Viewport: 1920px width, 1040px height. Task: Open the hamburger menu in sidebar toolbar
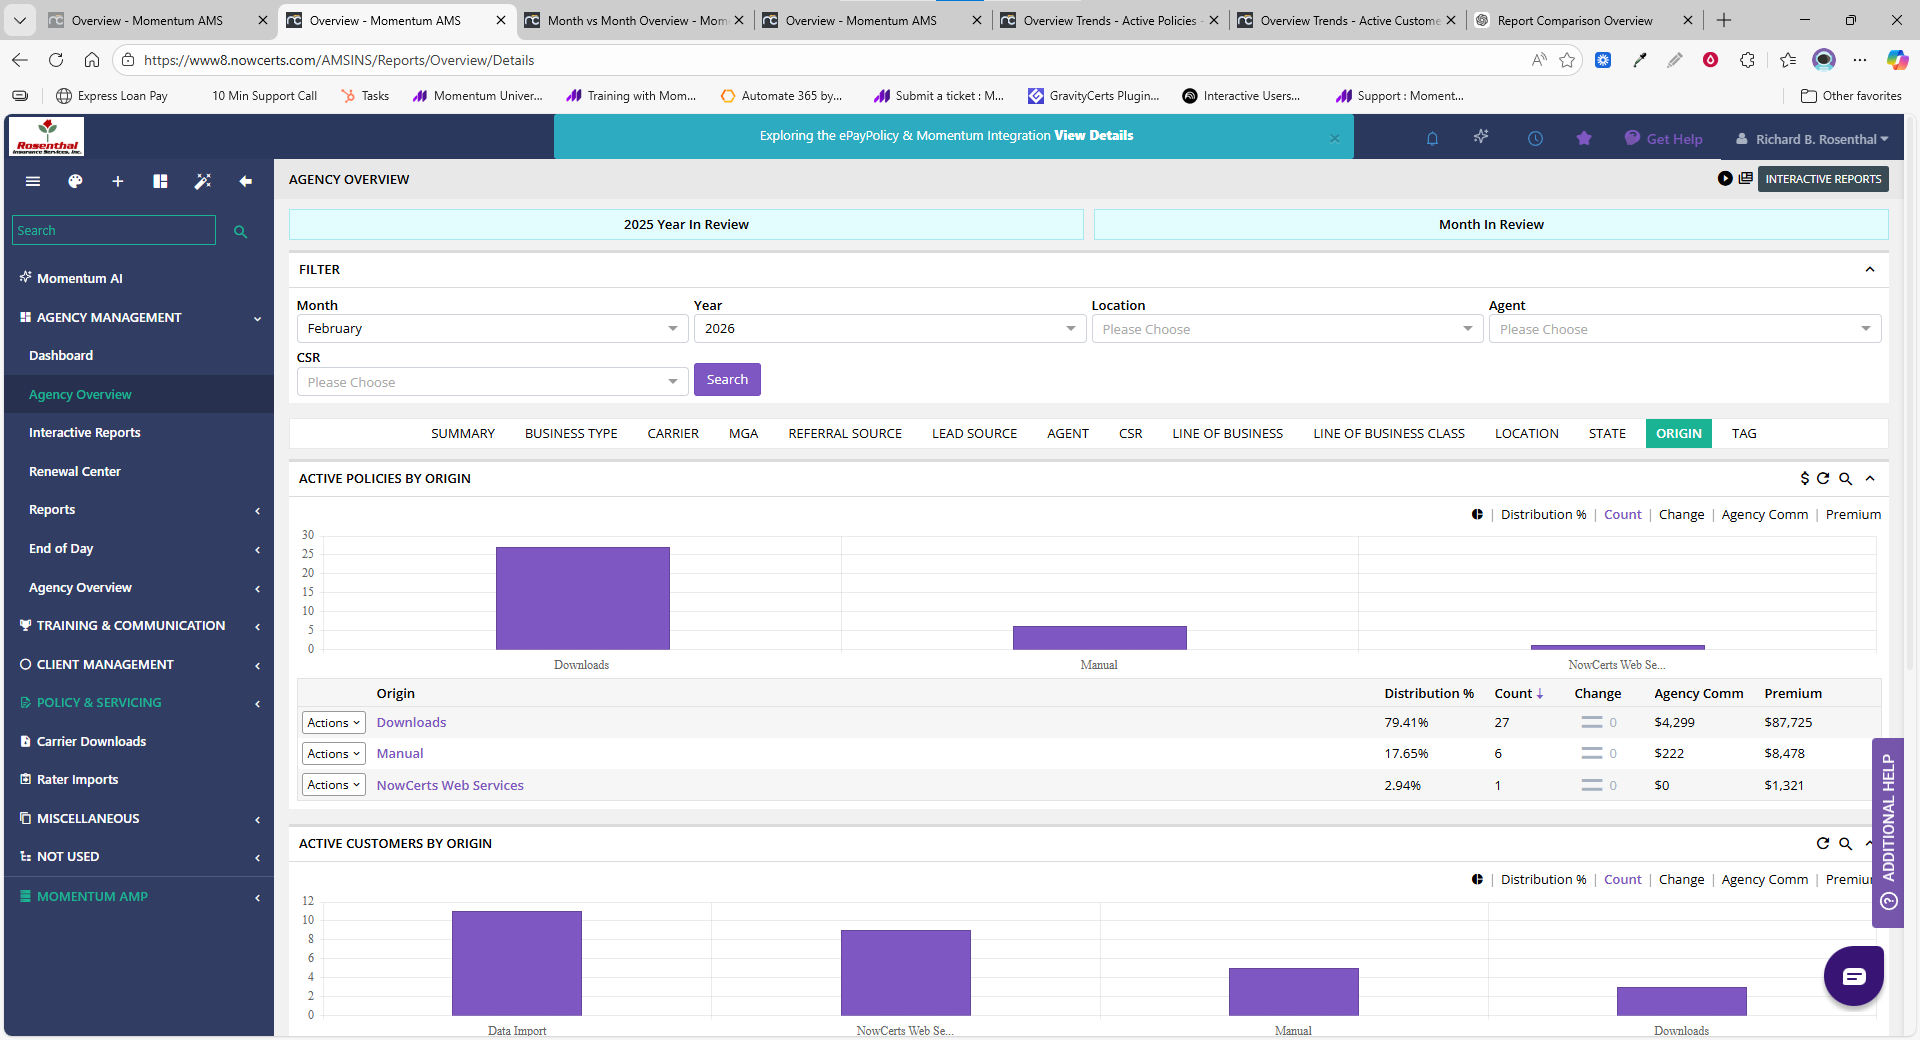pos(33,181)
